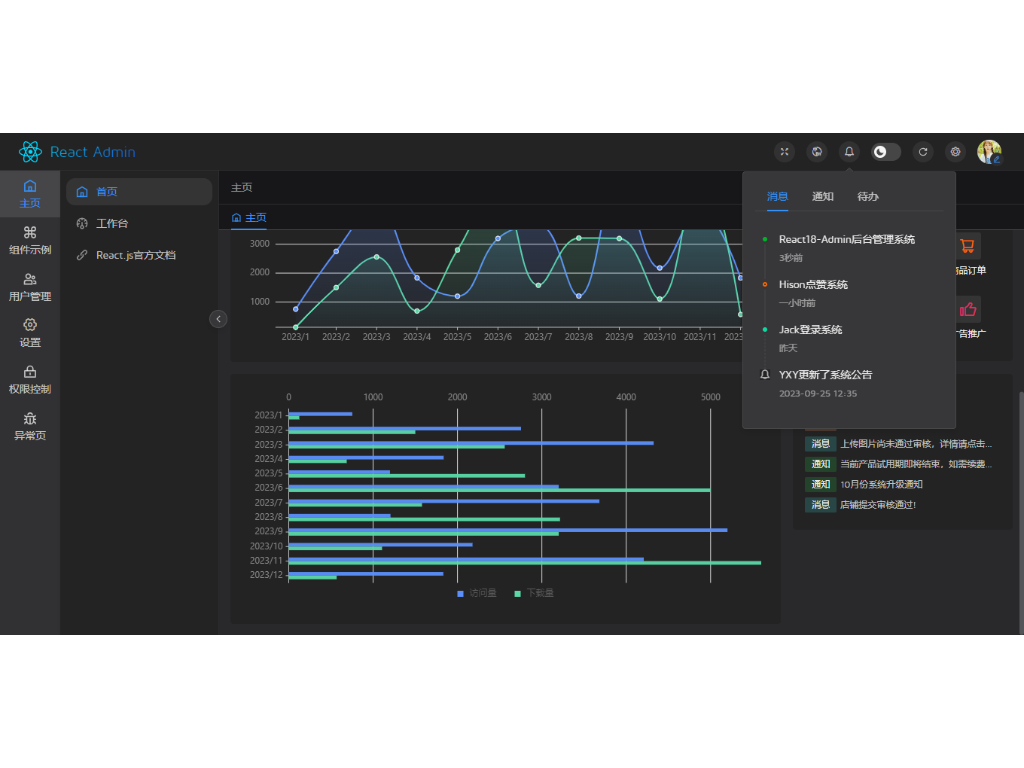Screen dimensions: 1024x768
Task: Click the notification bell icon
Action: click(849, 152)
